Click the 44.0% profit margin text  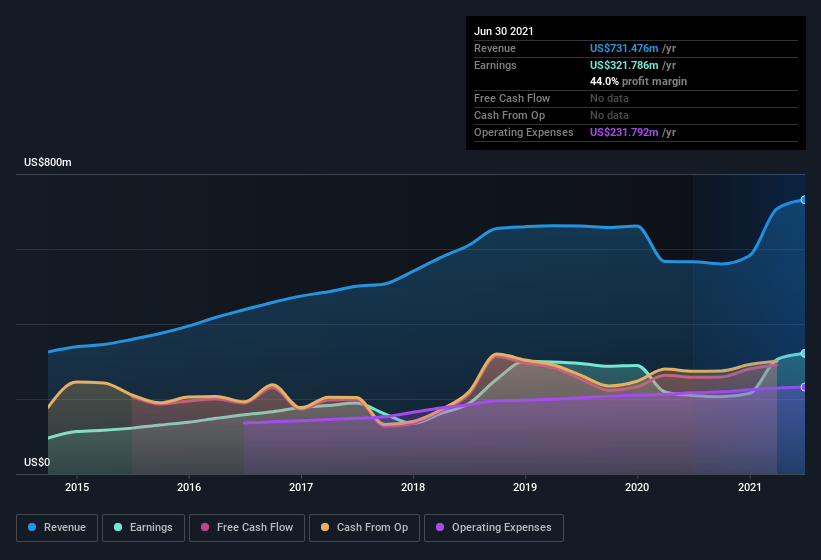[638, 82]
